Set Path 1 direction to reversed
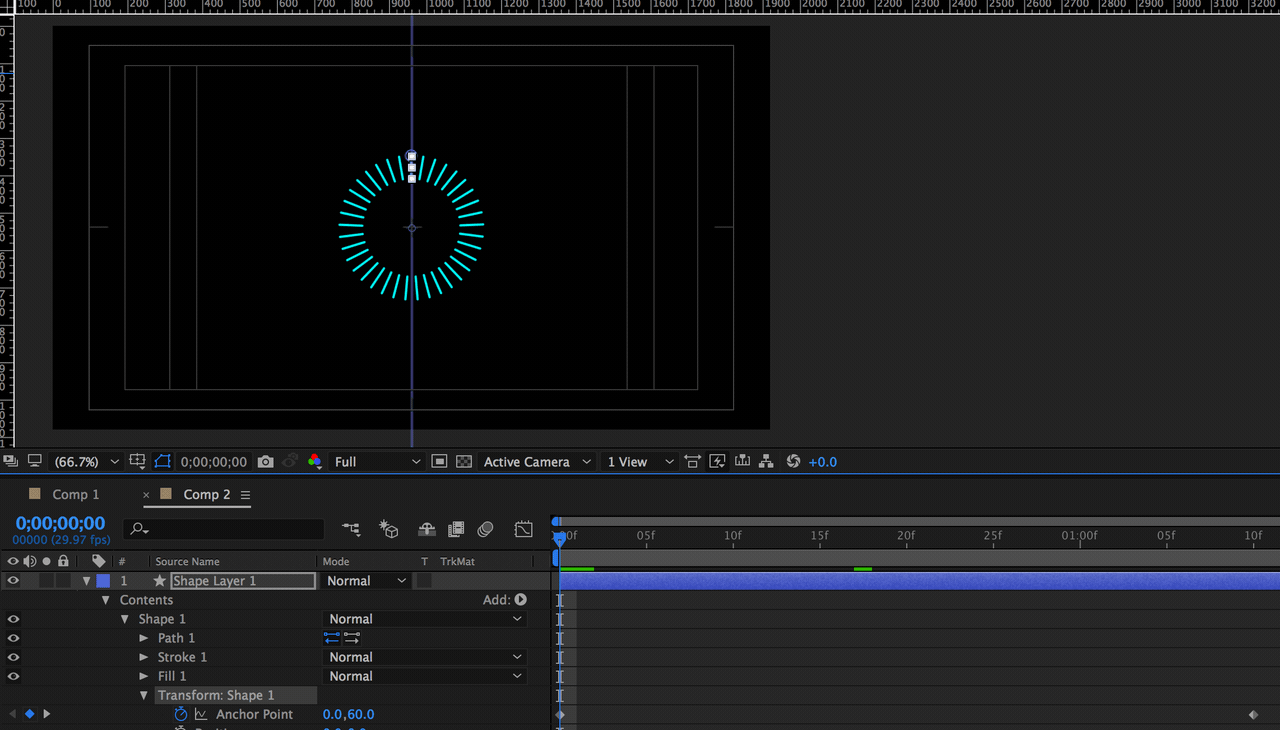1280x730 pixels. click(x=352, y=637)
